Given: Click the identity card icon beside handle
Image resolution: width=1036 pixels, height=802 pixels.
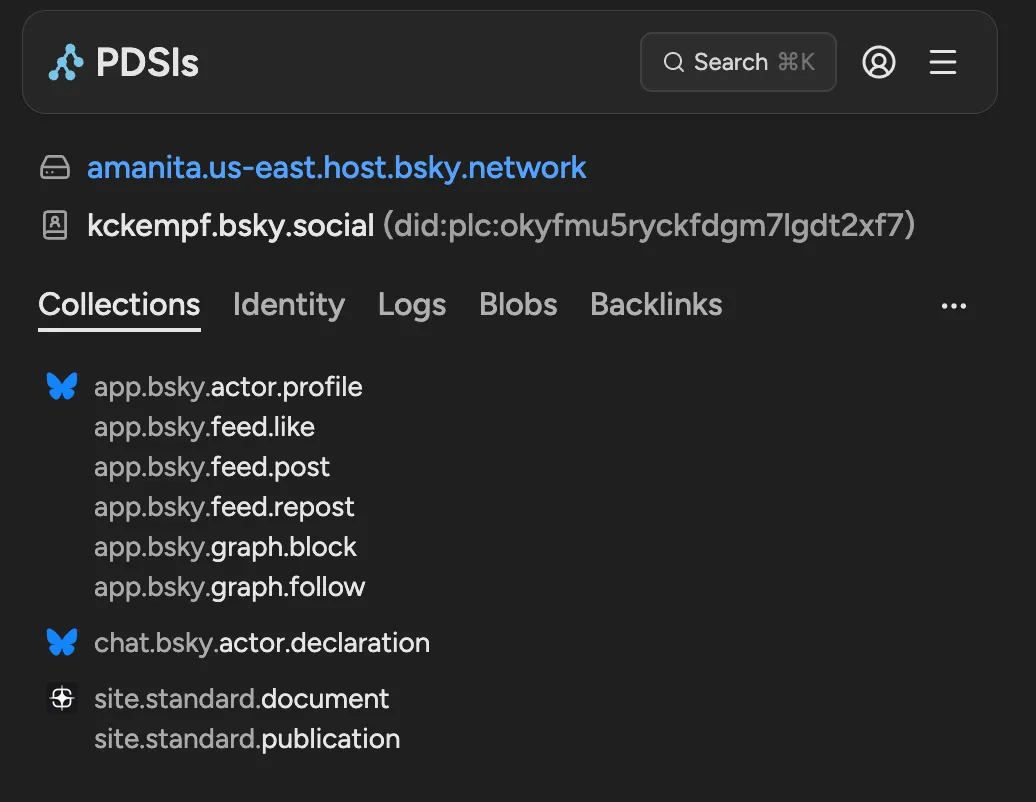Looking at the screenshot, I should click(x=55, y=225).
